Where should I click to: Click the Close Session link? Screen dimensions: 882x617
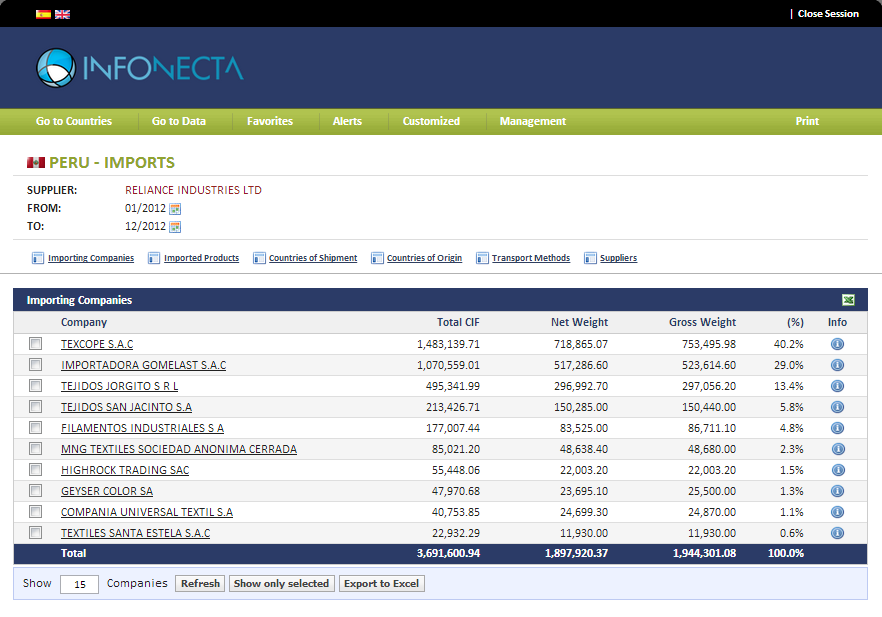coord(828,14)
